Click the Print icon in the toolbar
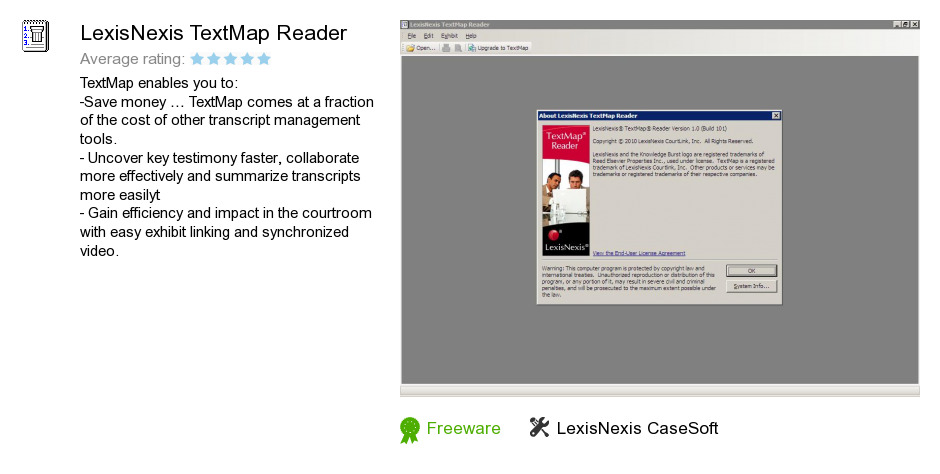The image size is (940, 474). point(446,48)
